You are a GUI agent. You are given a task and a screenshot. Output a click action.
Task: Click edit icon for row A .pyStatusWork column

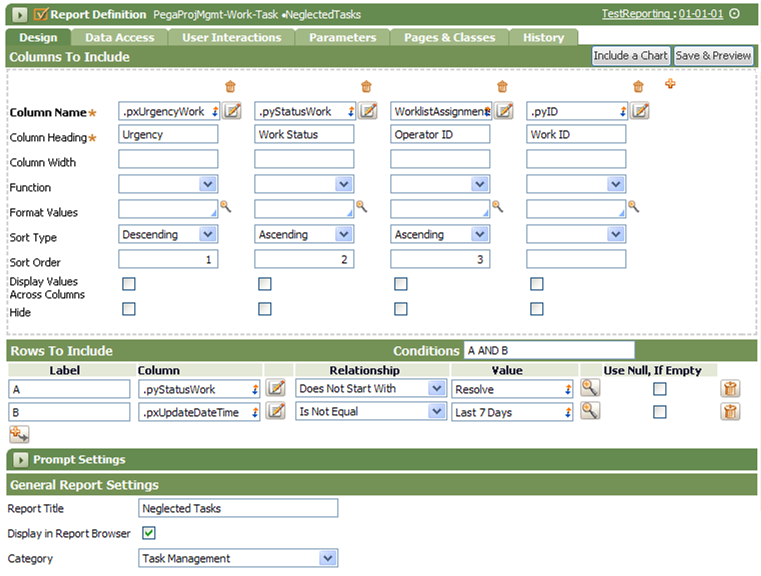pos(276,388)
